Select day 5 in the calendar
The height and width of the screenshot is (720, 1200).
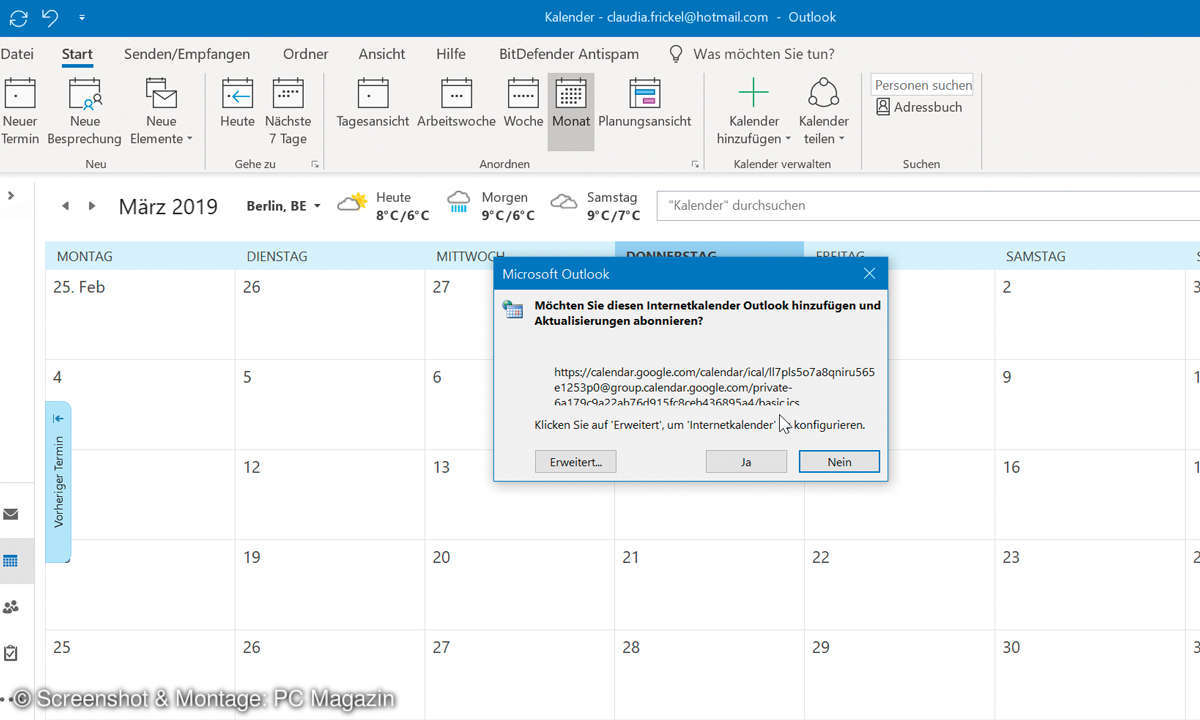(x=330, y=405)
